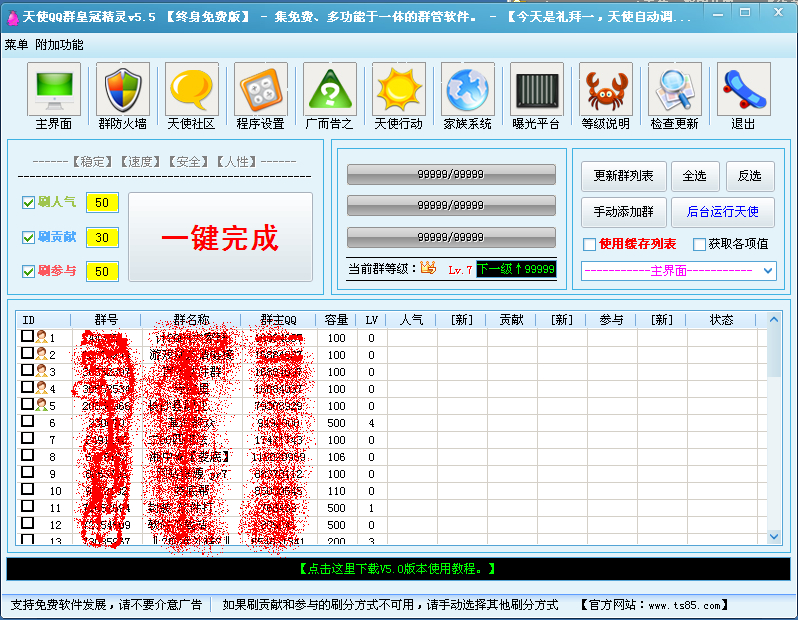Click the 刷人气 value field 50
798x620 pixels.
(x=102, y=203)
